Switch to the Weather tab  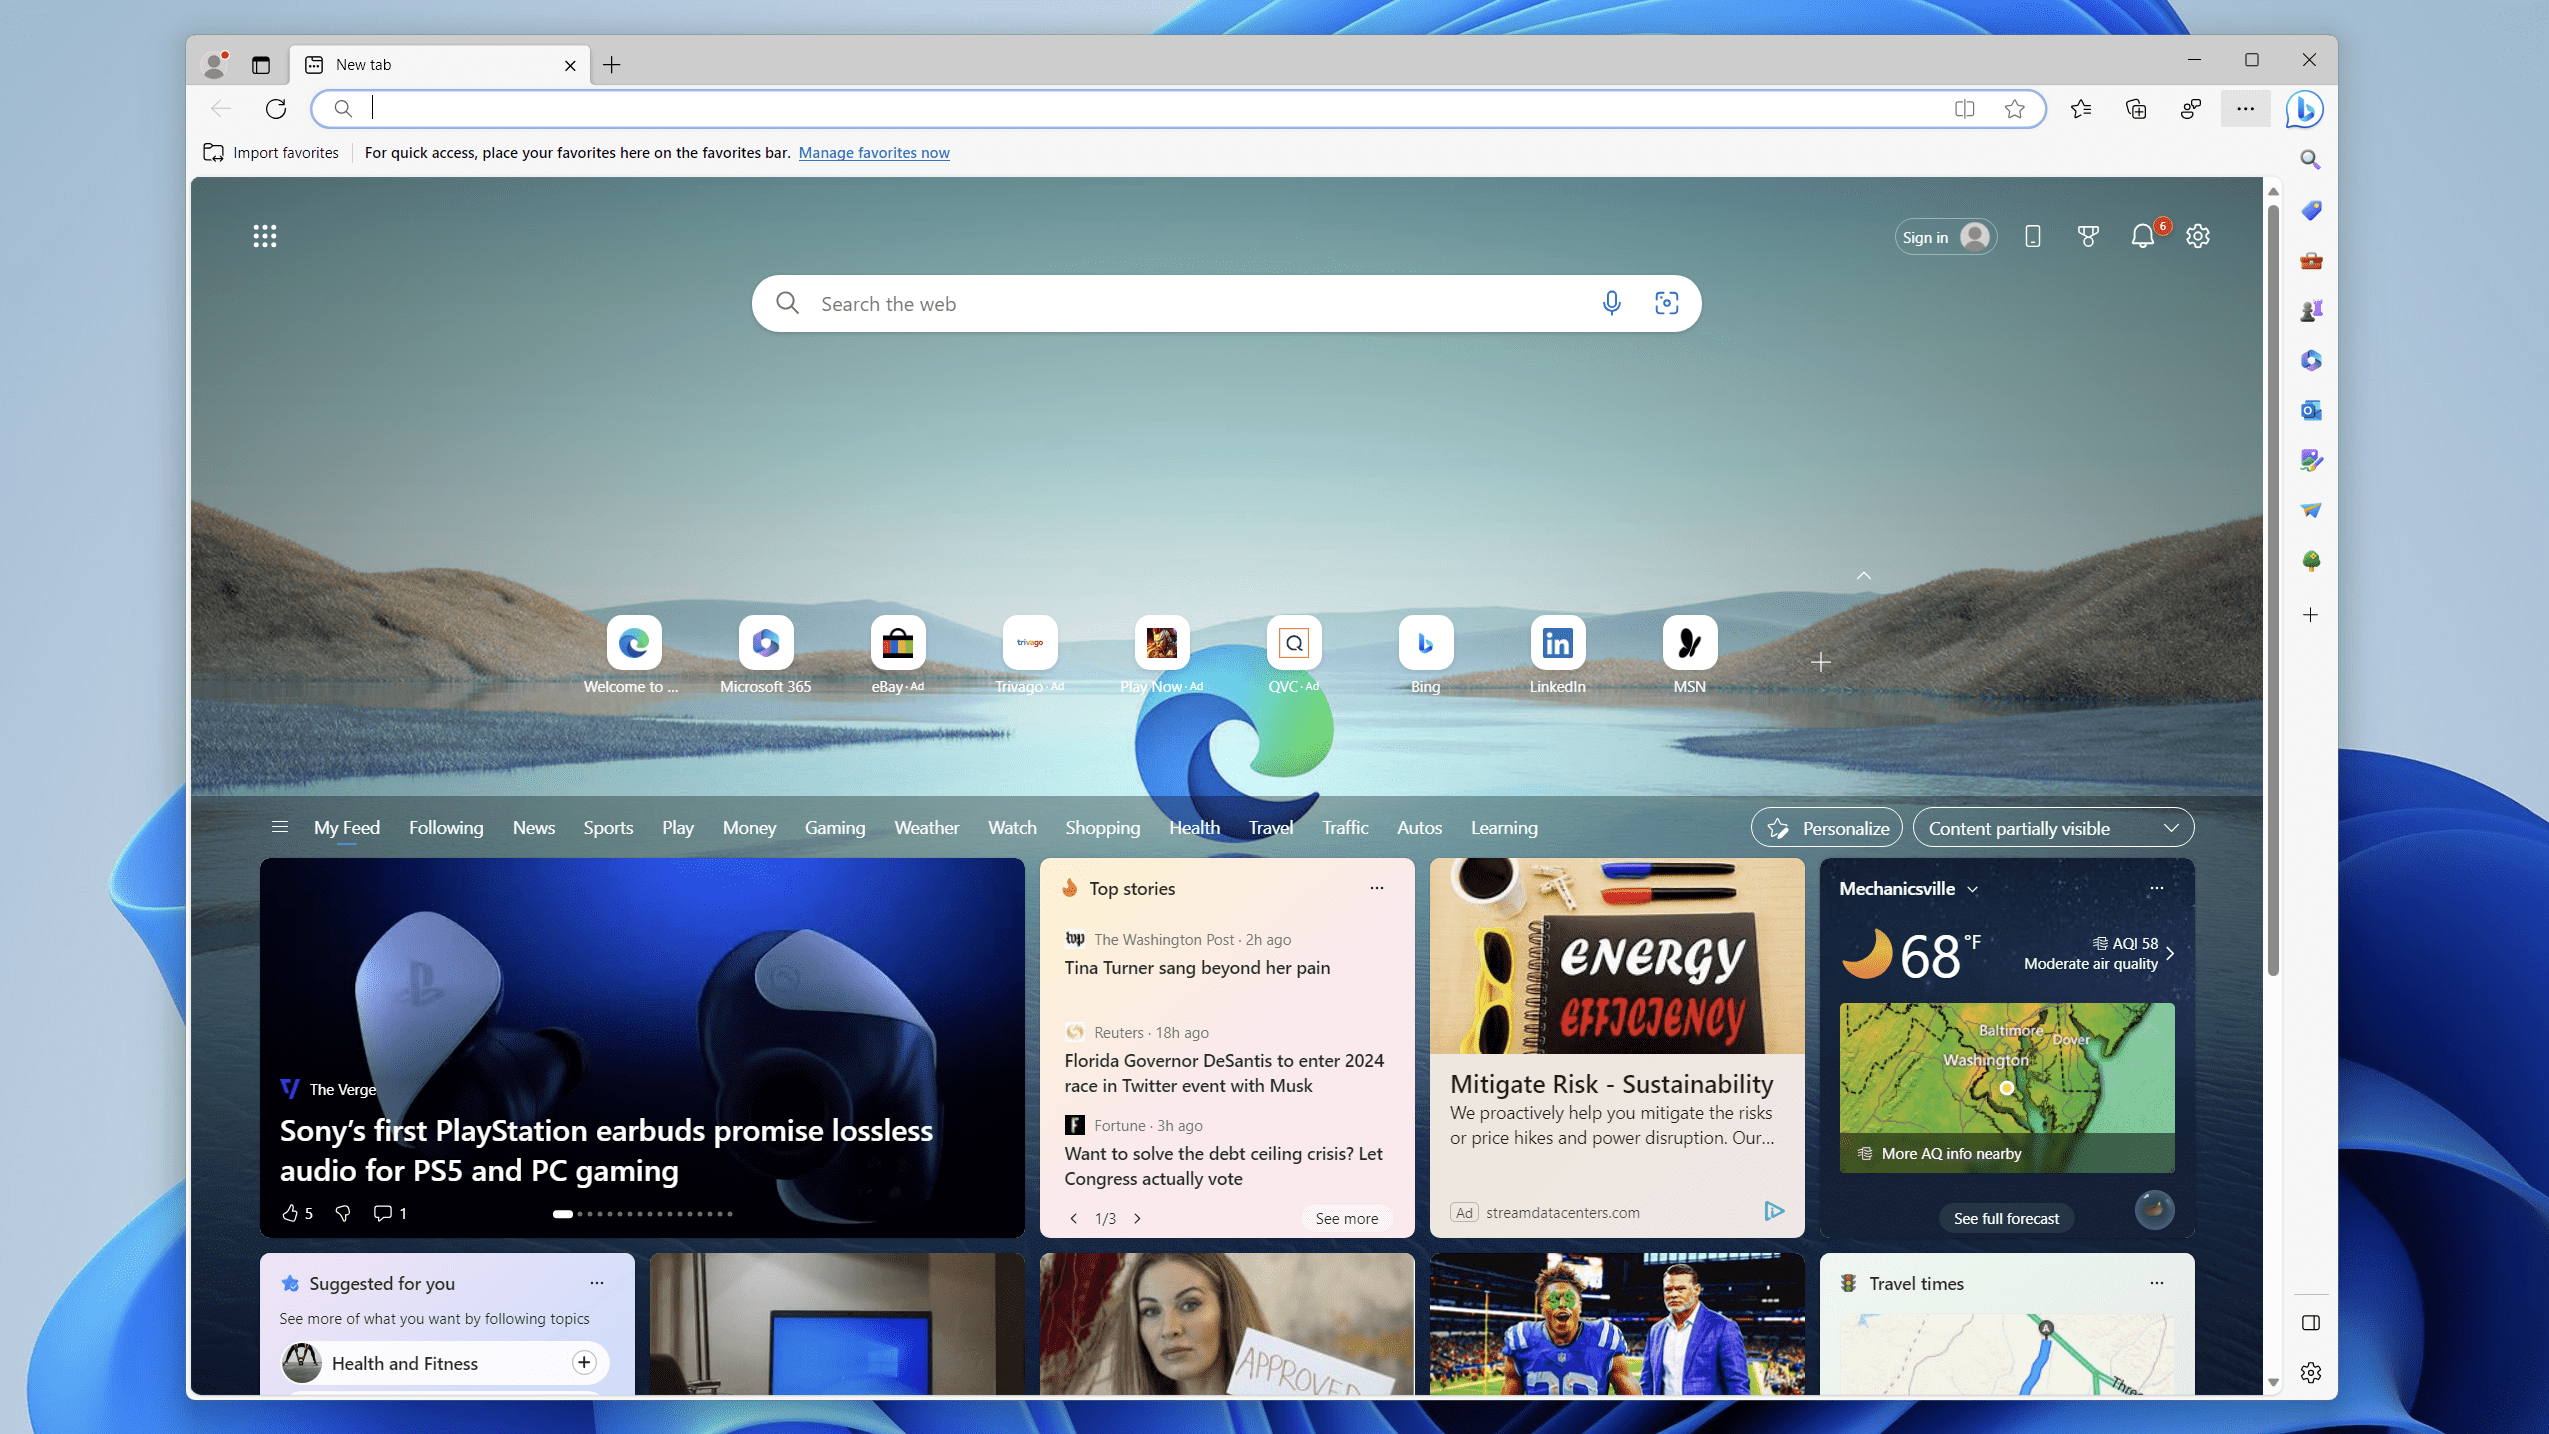(x=926, y=828)
